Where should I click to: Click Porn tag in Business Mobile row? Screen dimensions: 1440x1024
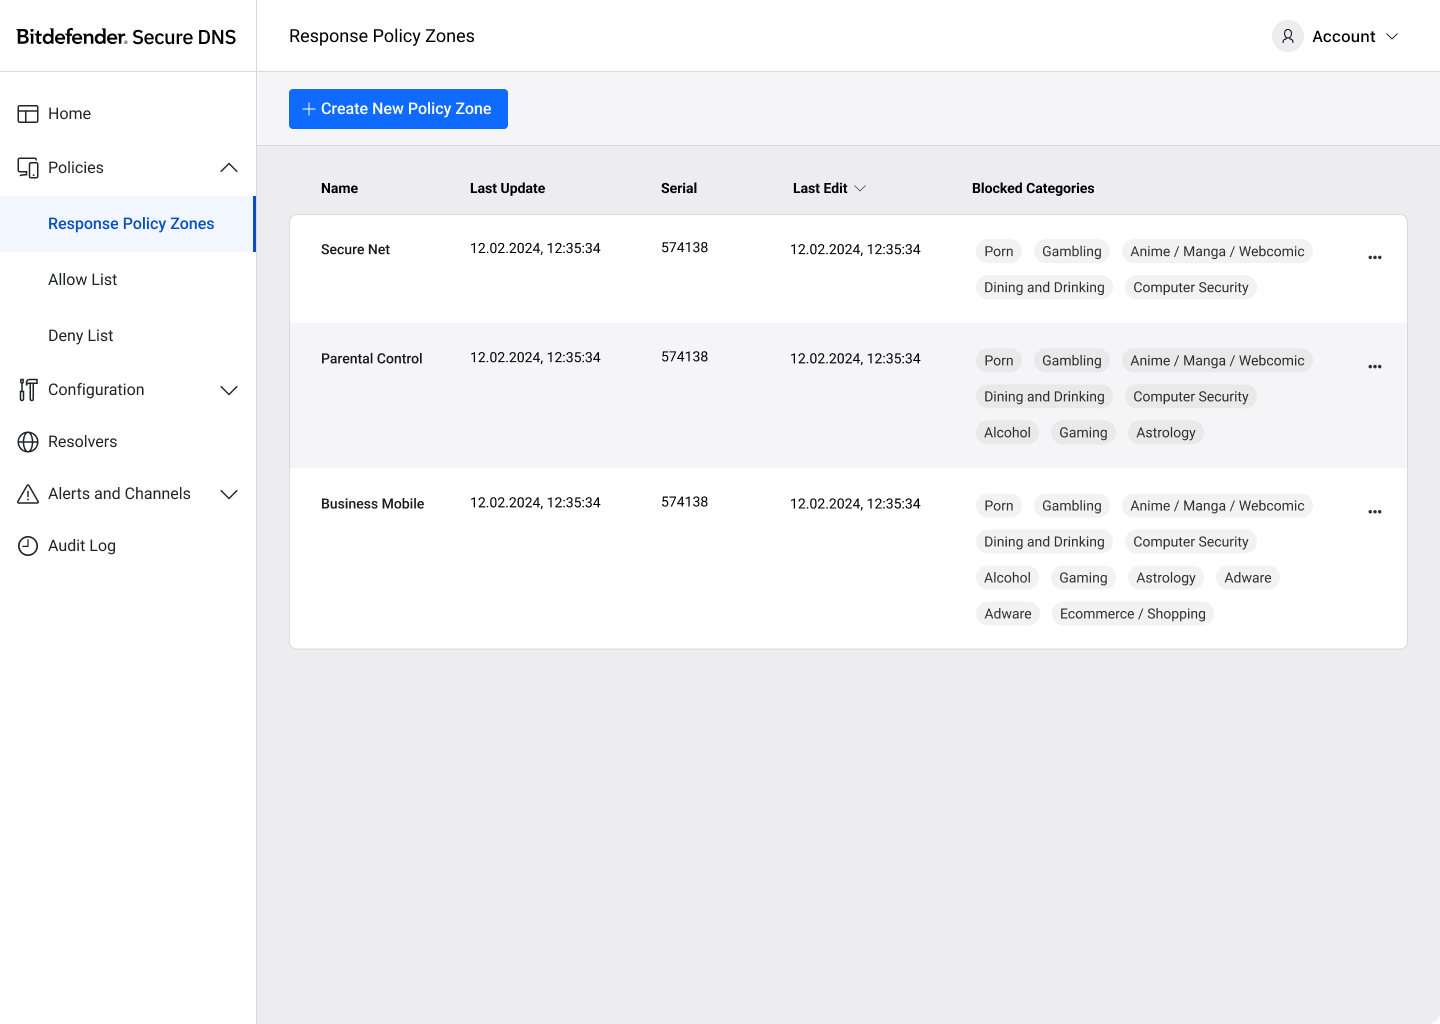[999, 506]
